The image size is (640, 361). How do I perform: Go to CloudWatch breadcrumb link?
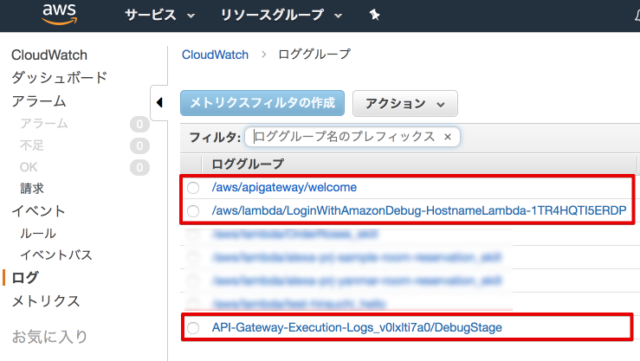pos(215,55)
